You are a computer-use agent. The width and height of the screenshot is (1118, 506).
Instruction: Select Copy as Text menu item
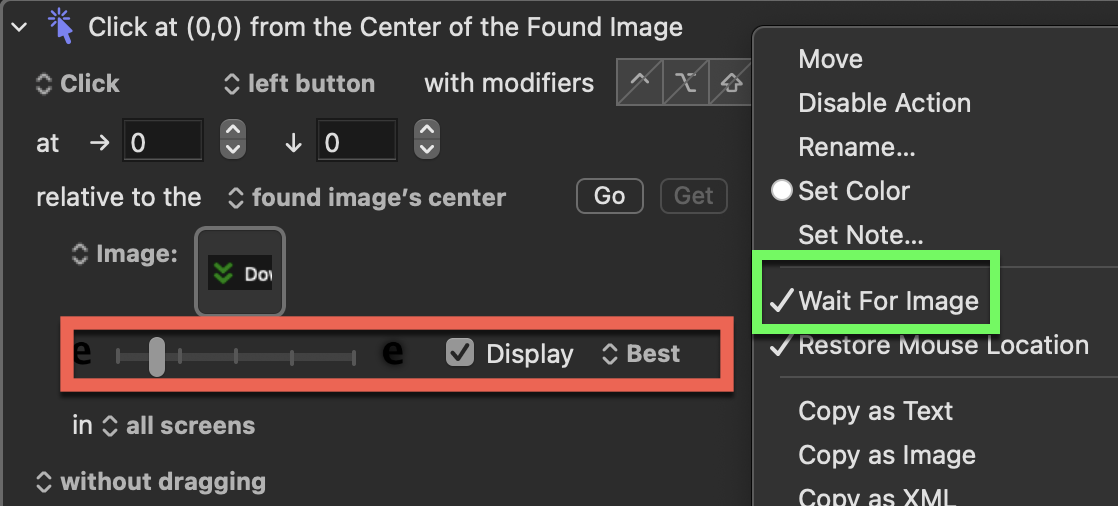coord(876,411)
